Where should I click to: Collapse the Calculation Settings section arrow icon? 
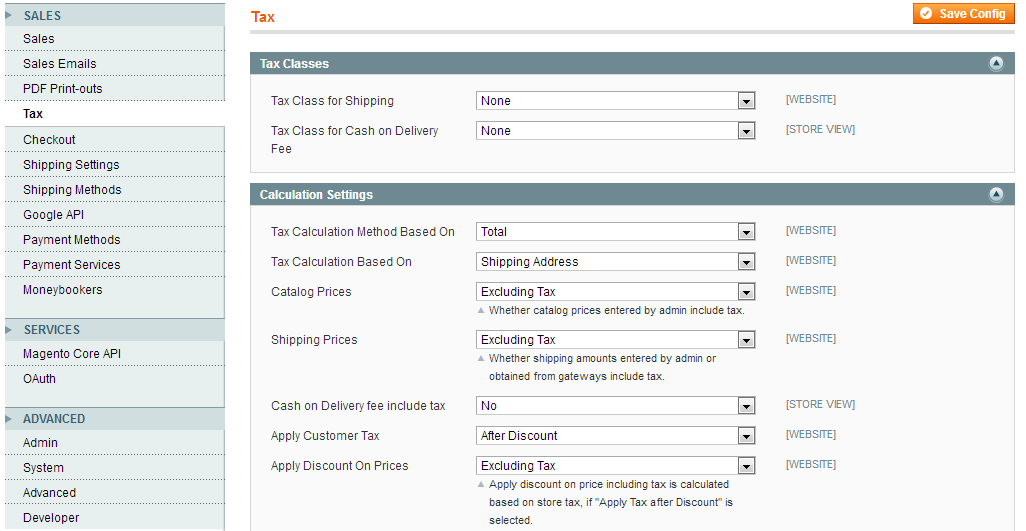coord(996,194)
